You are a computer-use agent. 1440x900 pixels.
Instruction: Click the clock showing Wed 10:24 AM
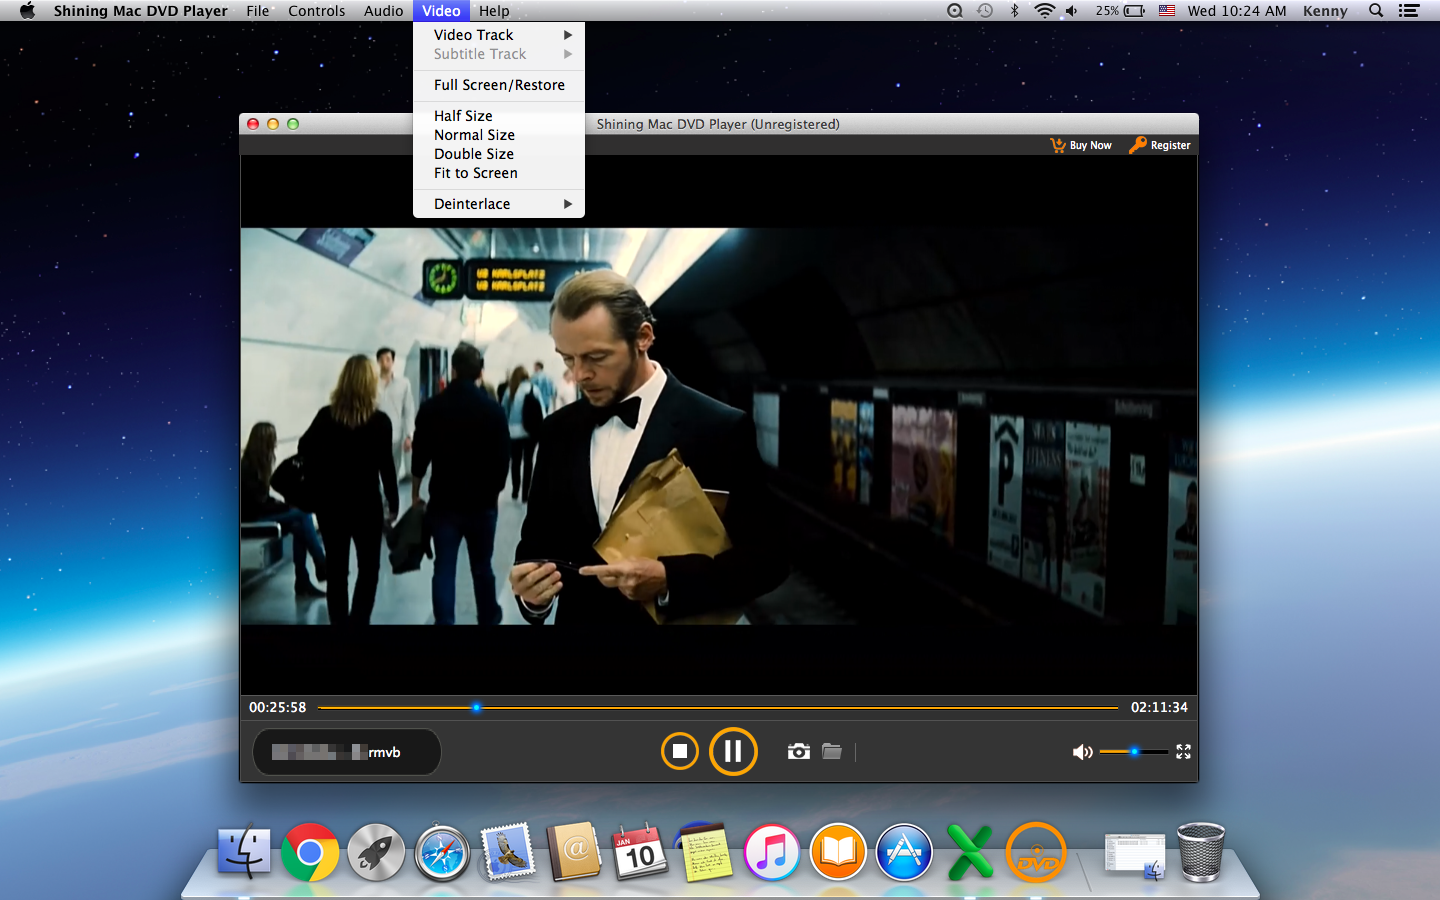[x=1237, y=11]
